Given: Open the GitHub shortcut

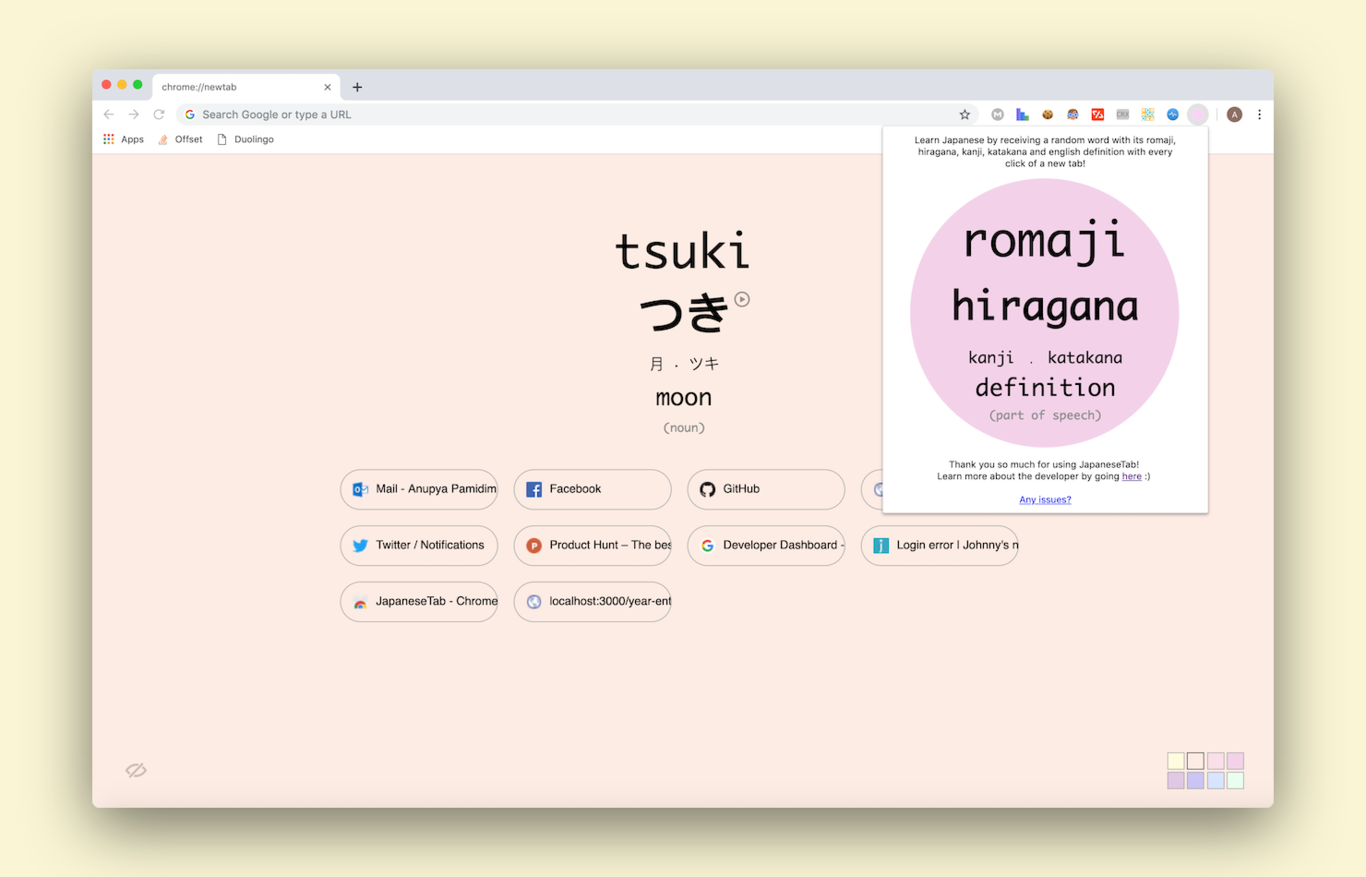Looking at the screenshot, I should 765,489.
